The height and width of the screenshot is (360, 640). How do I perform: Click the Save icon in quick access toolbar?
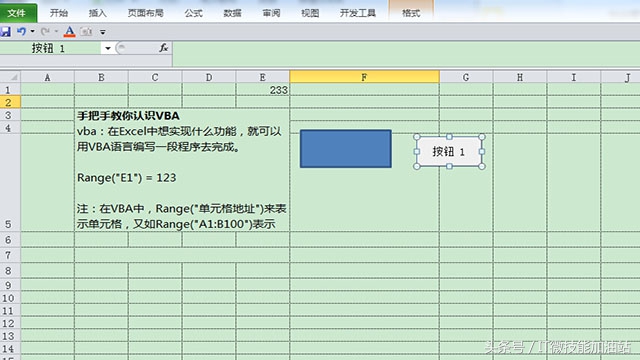5,31
